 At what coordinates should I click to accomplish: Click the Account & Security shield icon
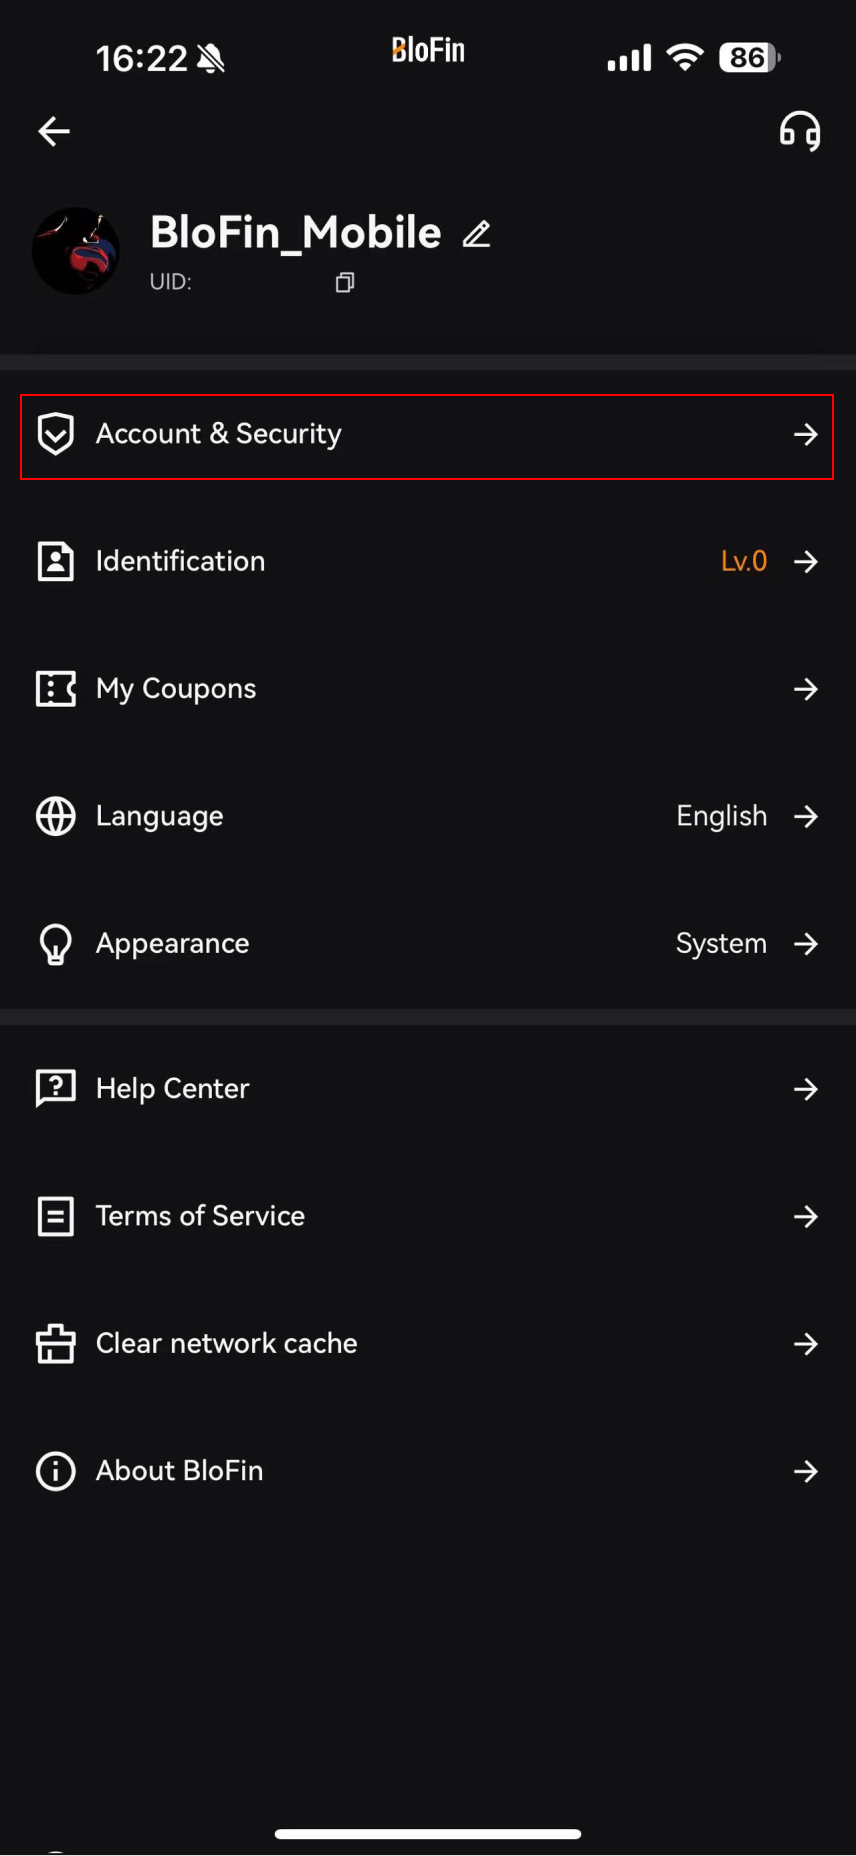coord(56,434)
